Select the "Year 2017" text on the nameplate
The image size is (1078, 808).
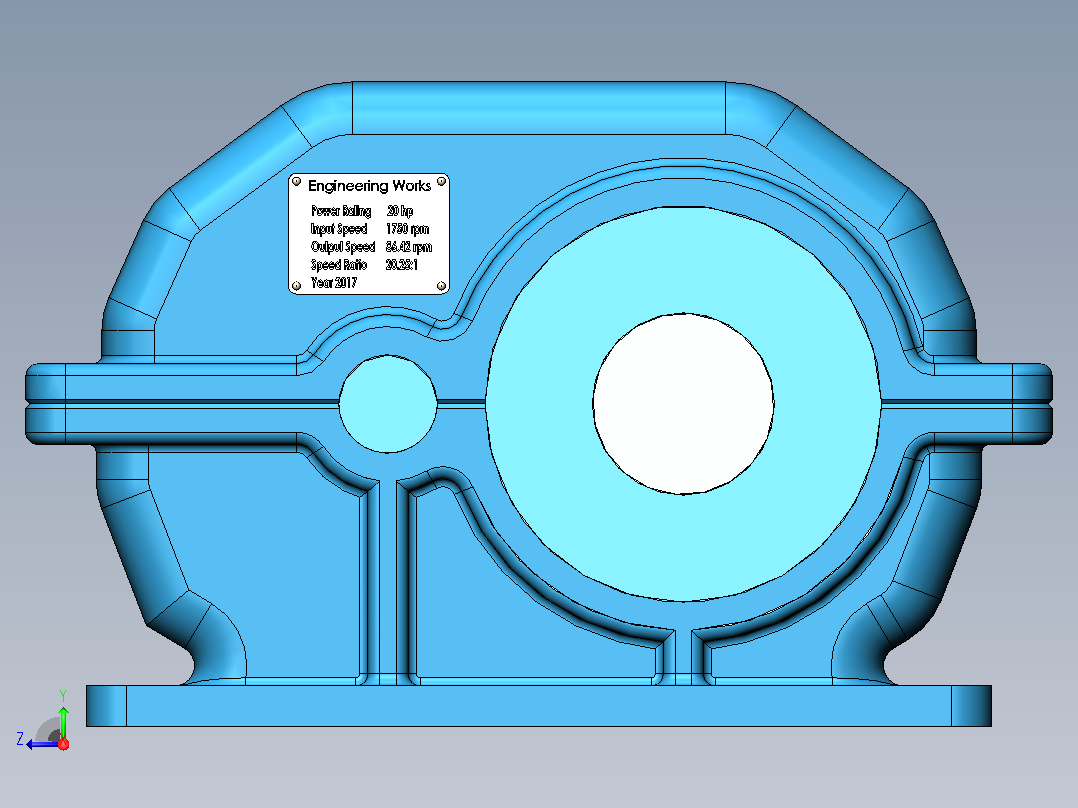[334, 283]
